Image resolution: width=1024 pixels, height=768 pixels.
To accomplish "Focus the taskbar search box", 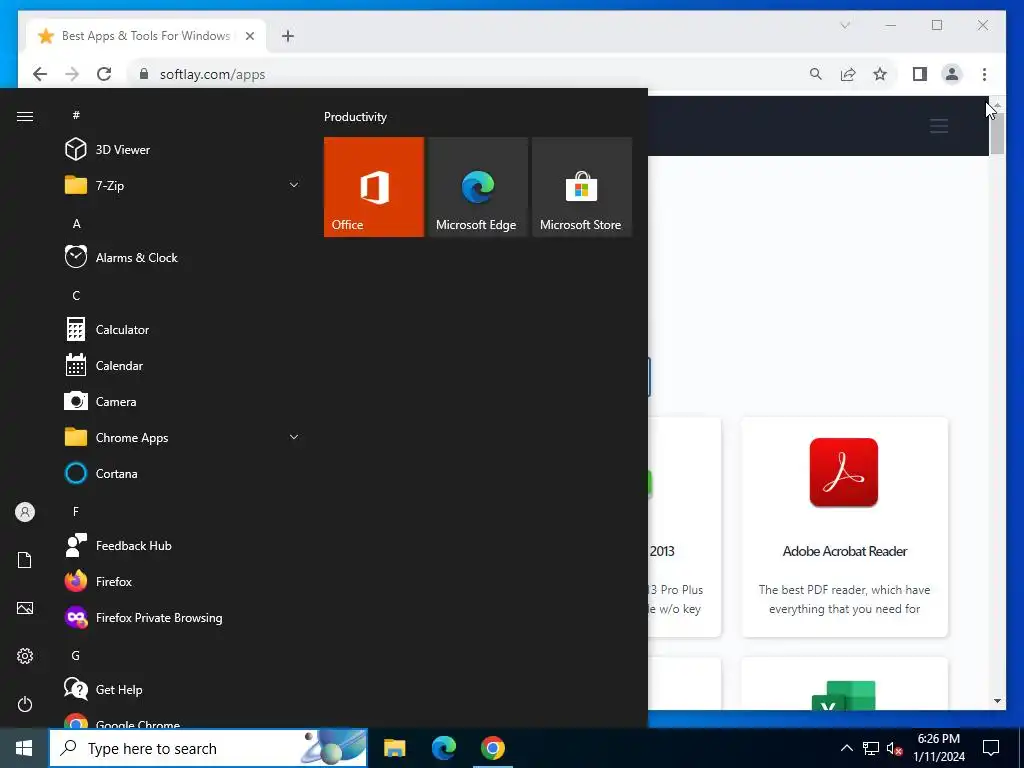I will click(x=208, y=748).
